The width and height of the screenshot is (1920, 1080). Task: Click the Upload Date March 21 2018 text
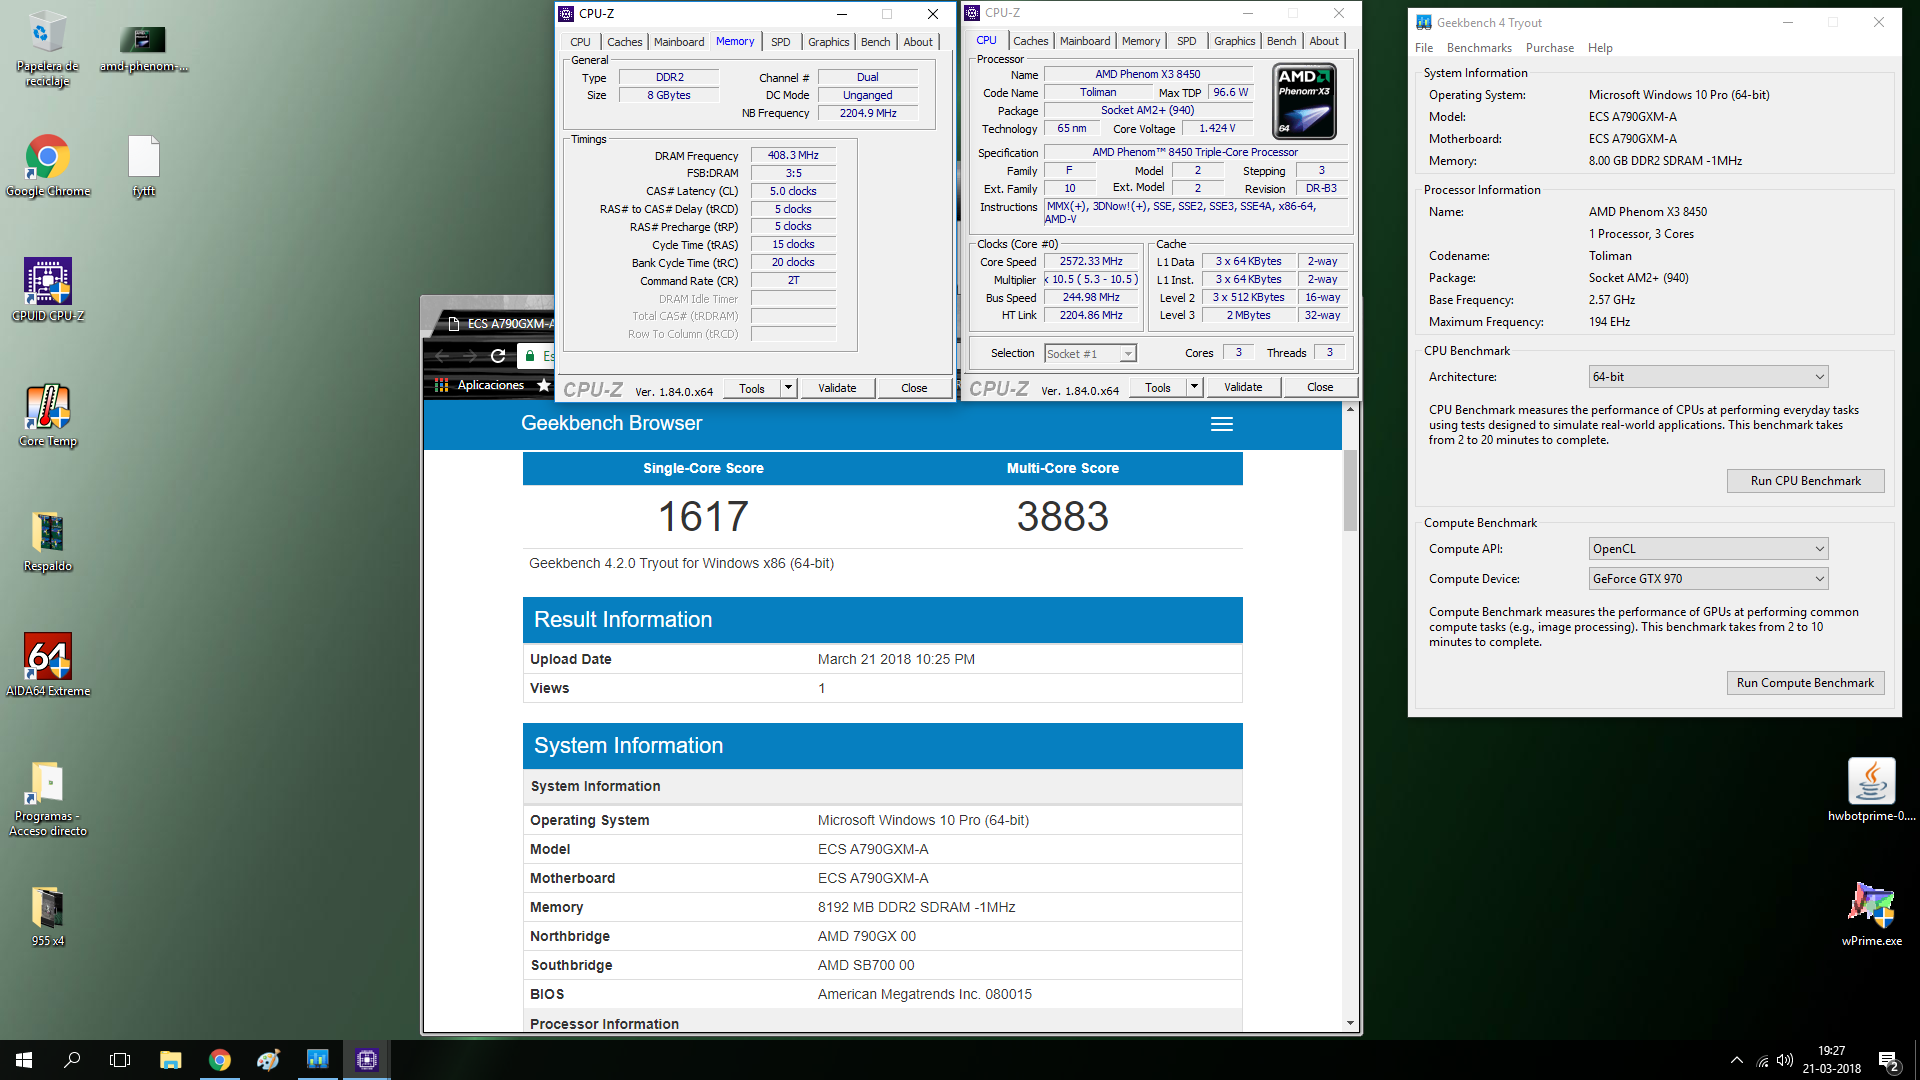point(896,659)
